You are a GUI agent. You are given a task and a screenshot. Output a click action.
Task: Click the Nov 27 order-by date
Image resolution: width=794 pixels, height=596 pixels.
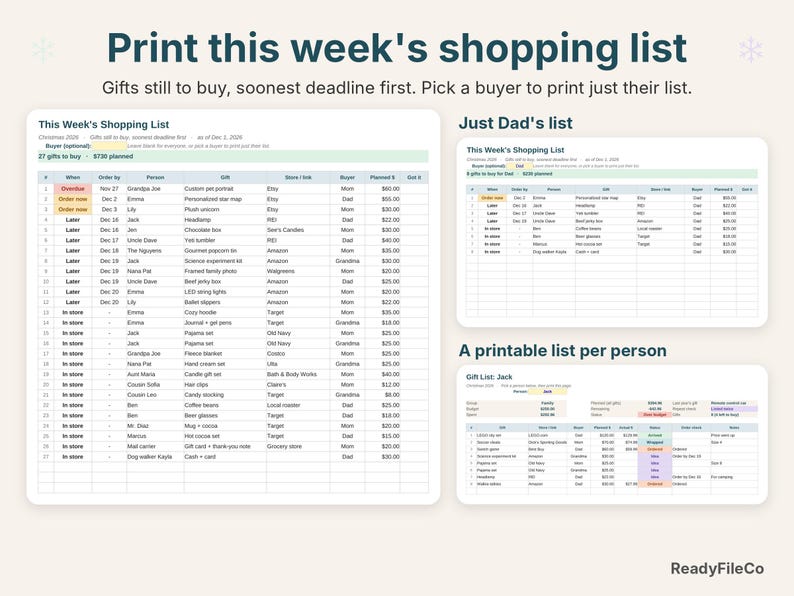click(x=109, y=189)
